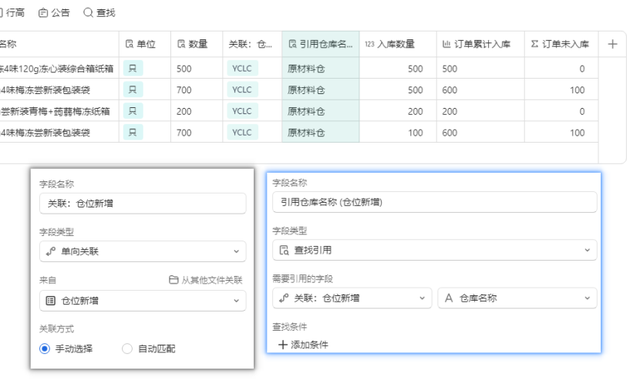This screenshot has width=640, height=384.
Task: Open the 关联：仓位新增 reference field dropdown
Action: coord(352,298)
